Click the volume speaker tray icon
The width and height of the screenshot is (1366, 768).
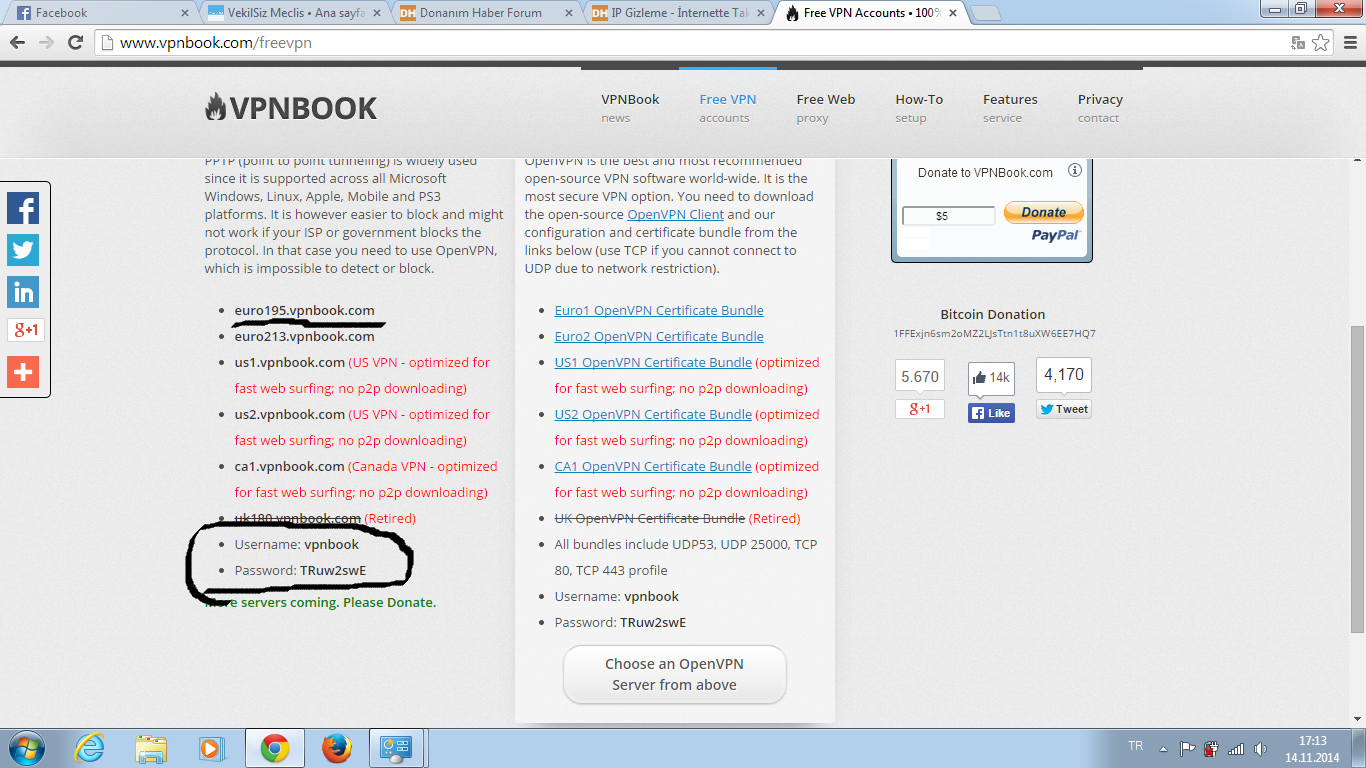1260,748
